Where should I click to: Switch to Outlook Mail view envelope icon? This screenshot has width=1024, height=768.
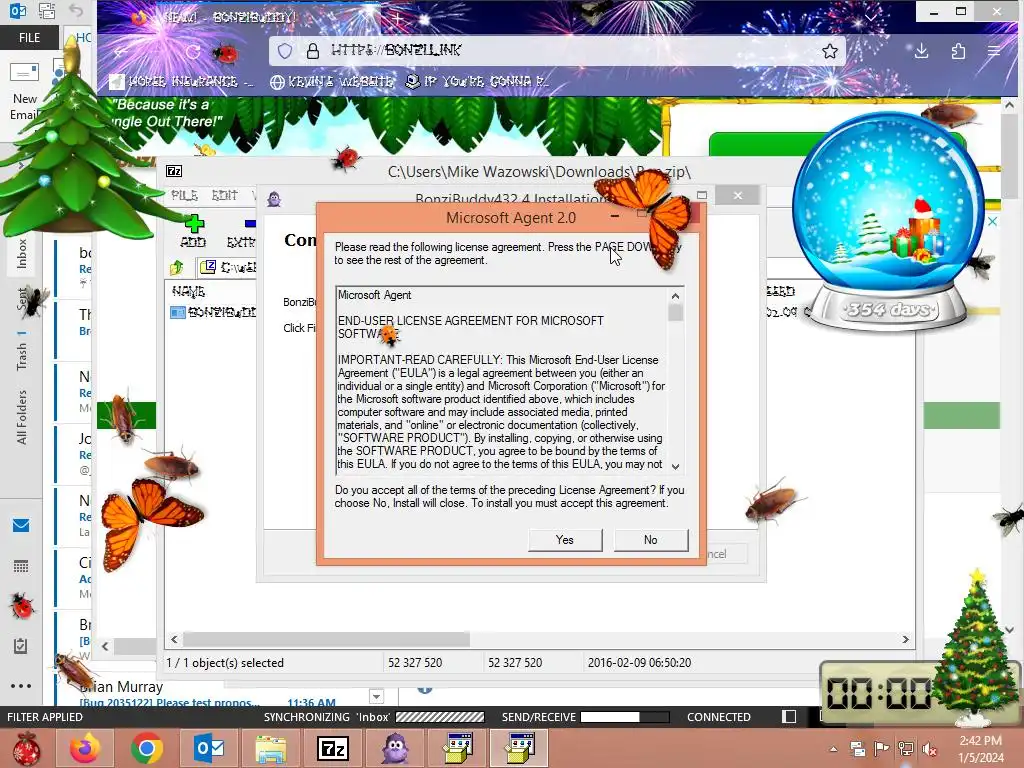pos(21,526)
